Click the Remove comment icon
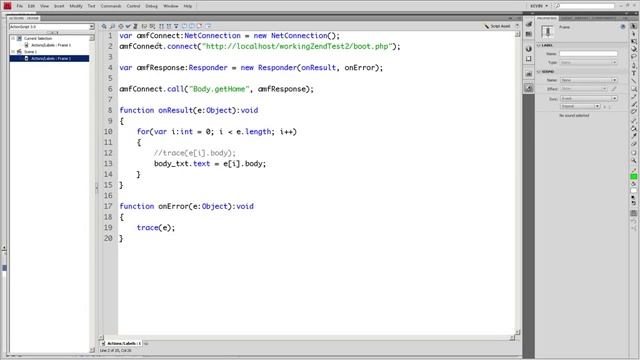 199,26
